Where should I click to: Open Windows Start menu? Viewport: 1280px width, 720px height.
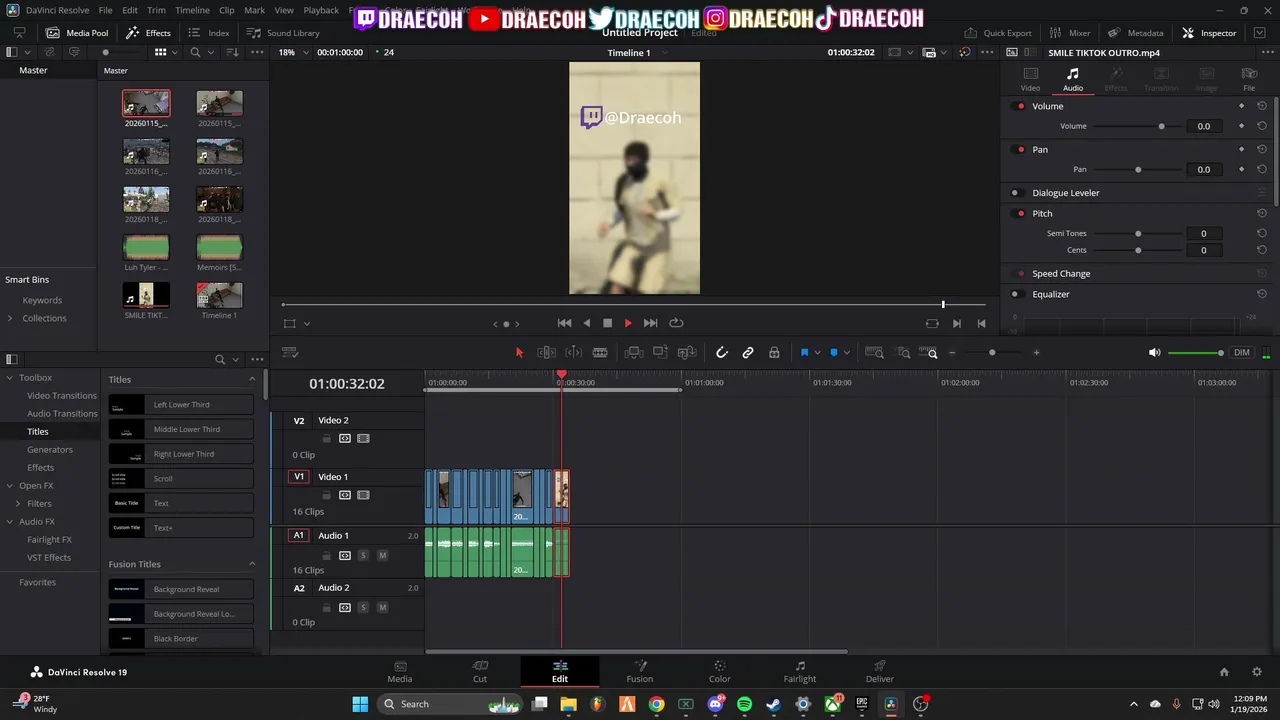[360, 704]
